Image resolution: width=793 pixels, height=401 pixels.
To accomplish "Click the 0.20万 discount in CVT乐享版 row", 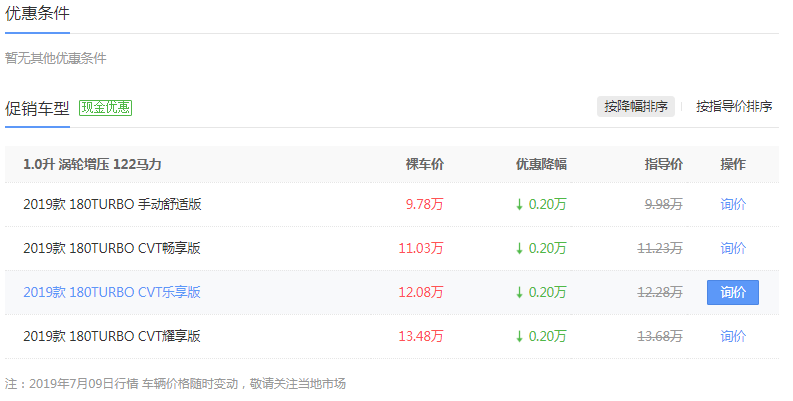I will point(541,292).
